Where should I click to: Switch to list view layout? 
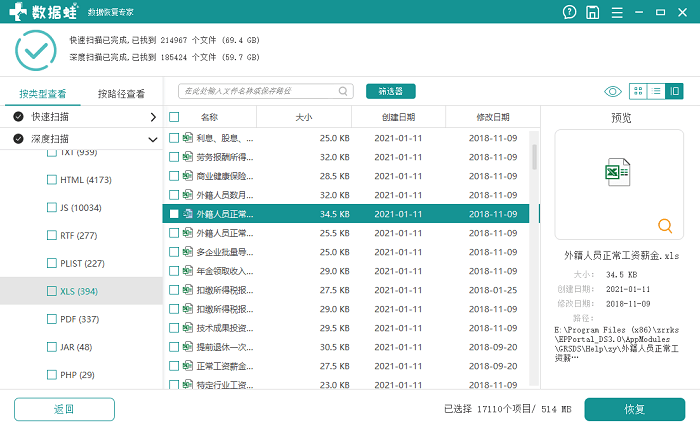coord(656,91)
